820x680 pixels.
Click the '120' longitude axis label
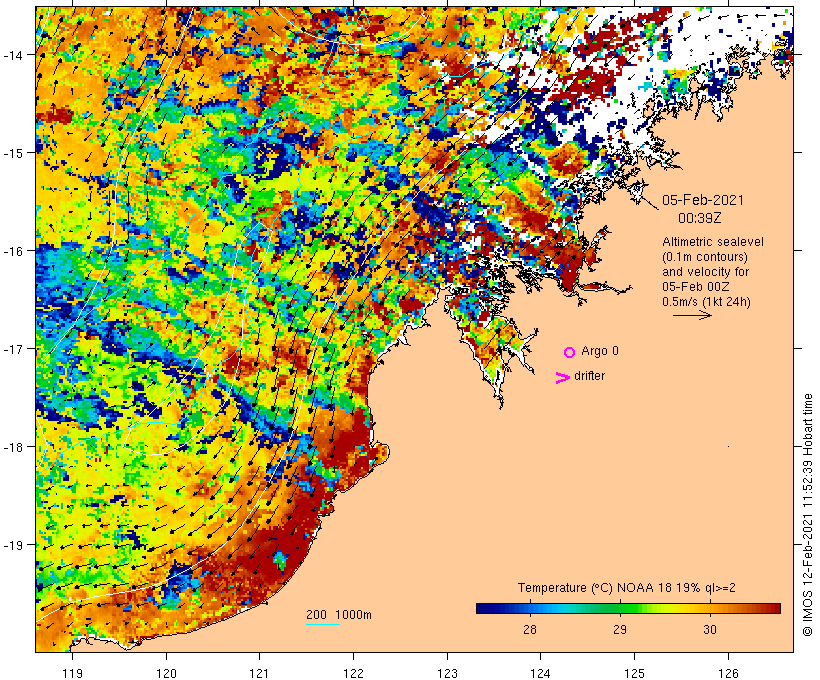tap(166, 673)
